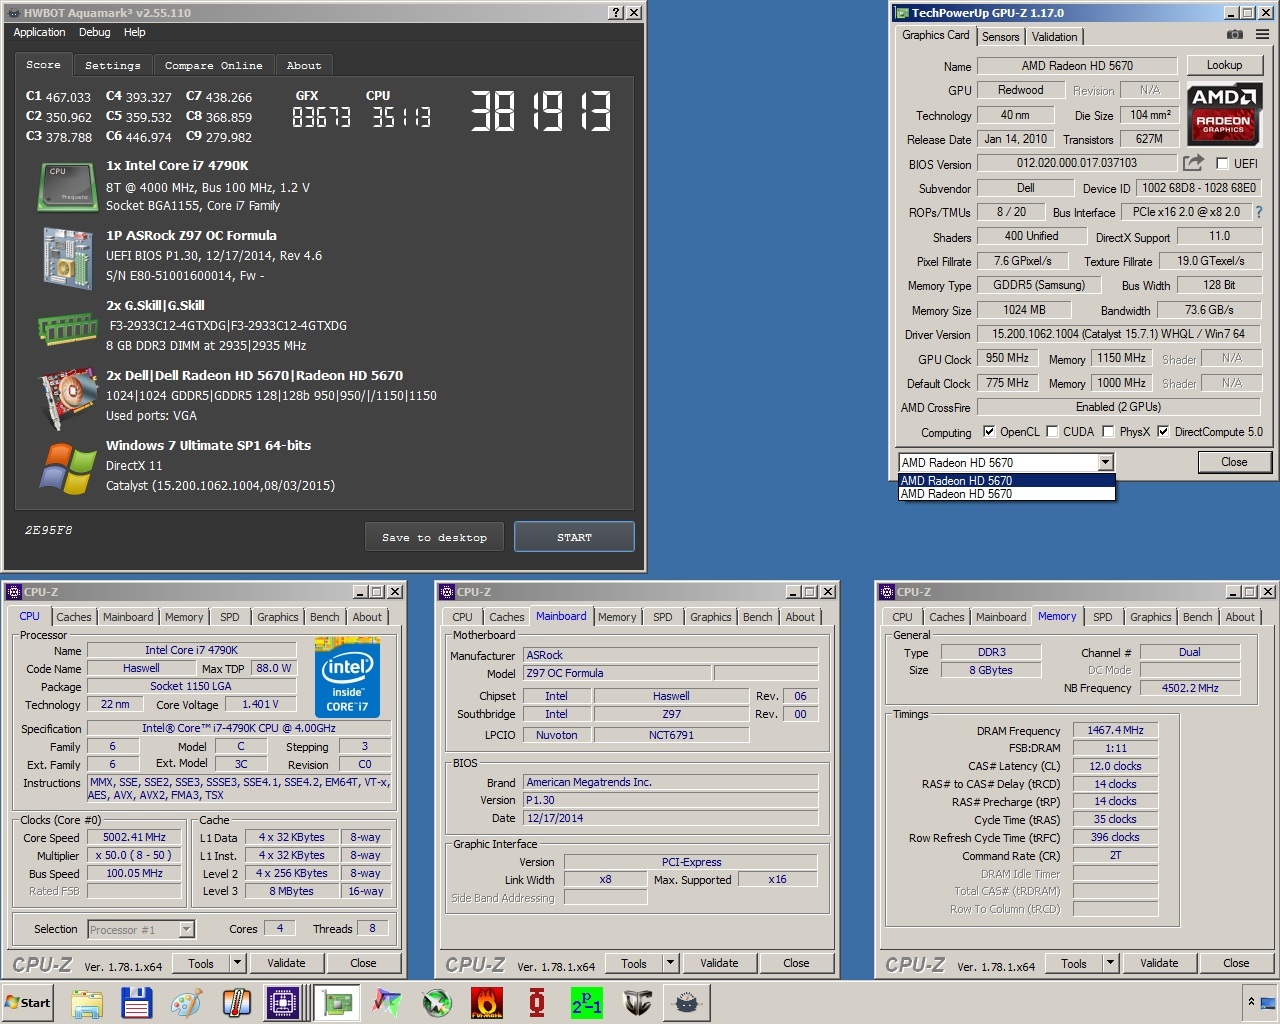
Task: Click the PCIe bus interface question mark
Action: pyautogui.click(x=1259, y=212)
